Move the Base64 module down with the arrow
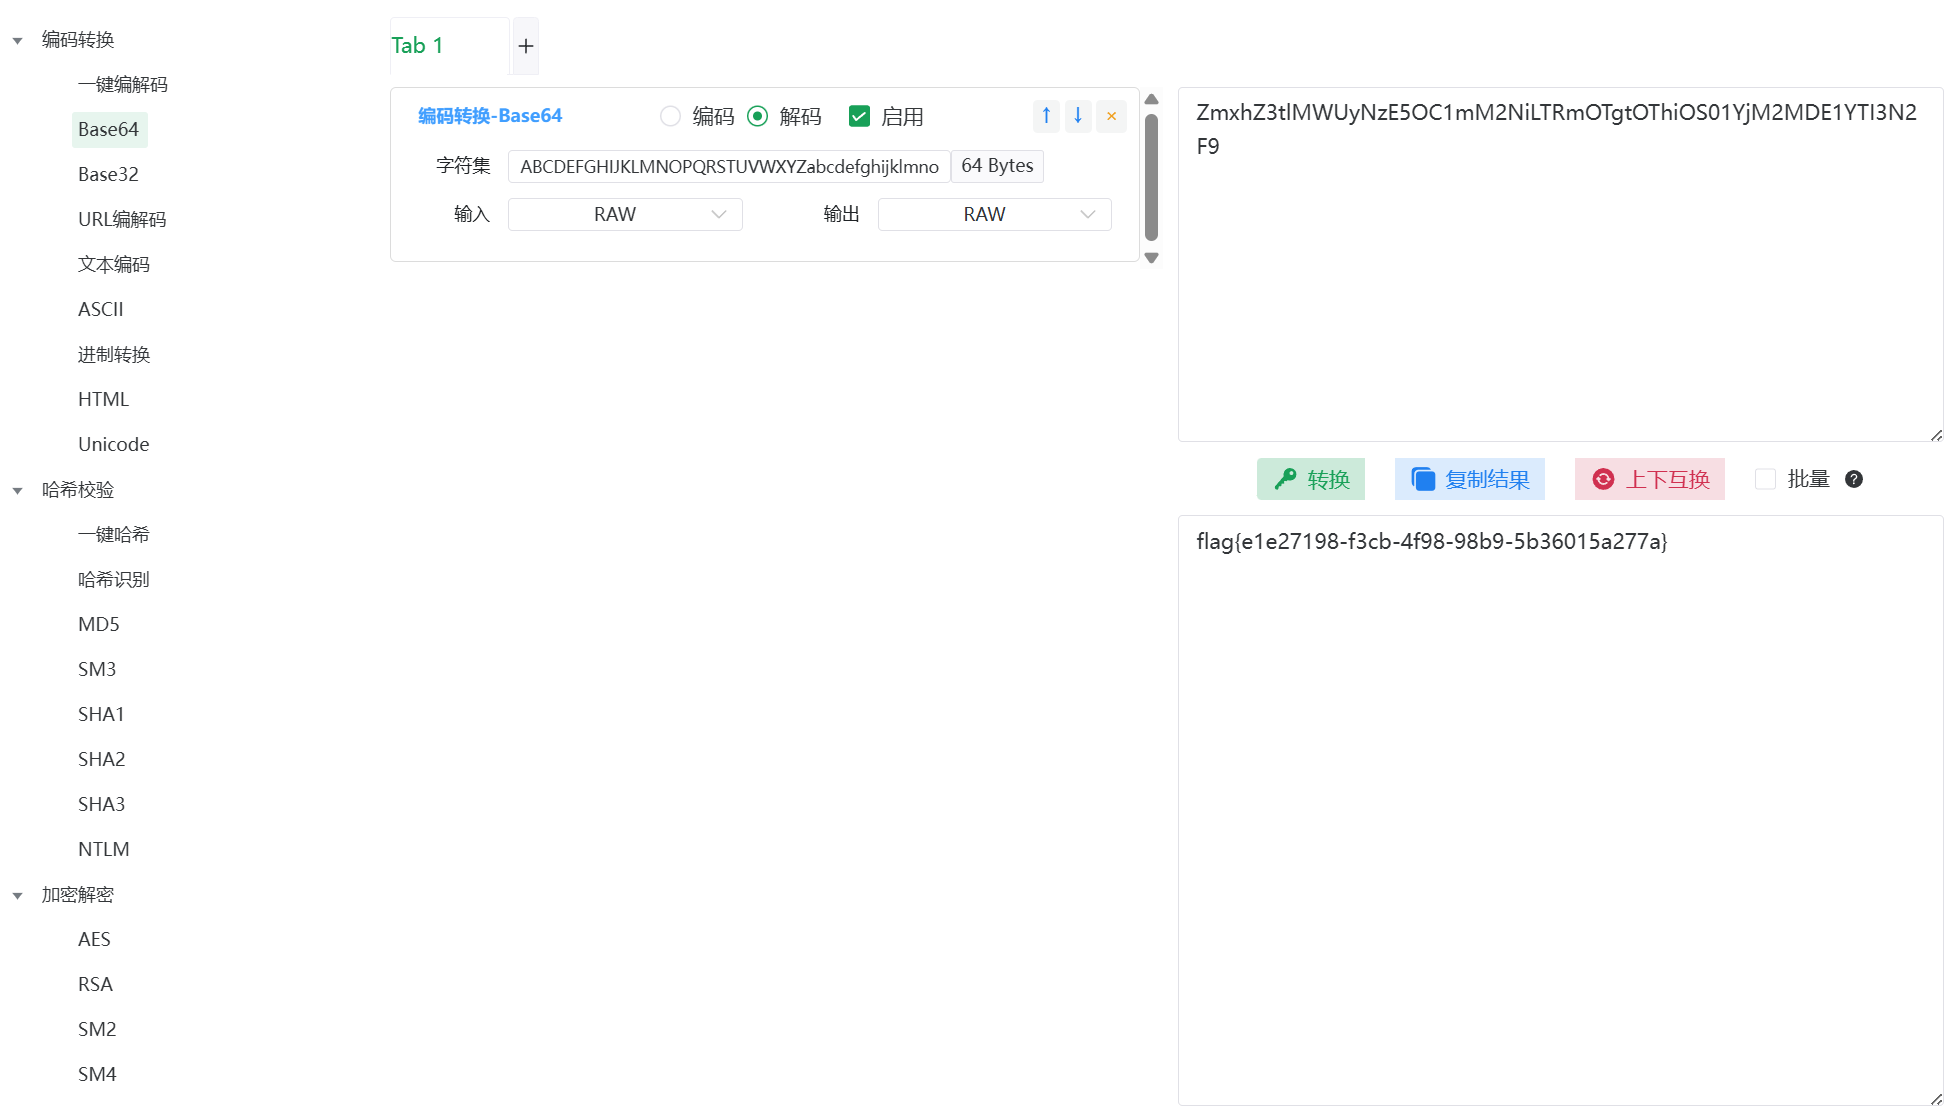The image size is (1944, 1113). click(1078, 116)
